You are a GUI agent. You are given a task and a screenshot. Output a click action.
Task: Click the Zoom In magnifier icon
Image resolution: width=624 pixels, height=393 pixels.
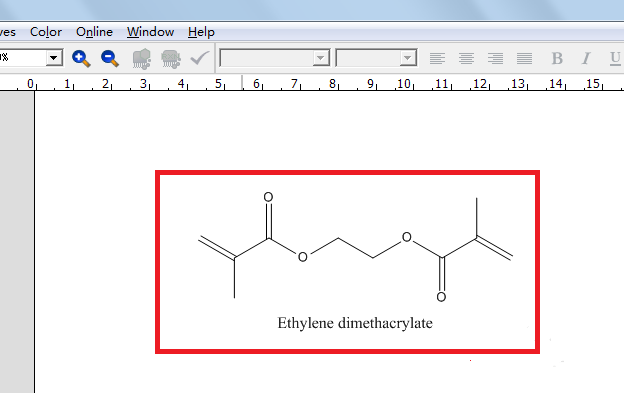(81, 58)
